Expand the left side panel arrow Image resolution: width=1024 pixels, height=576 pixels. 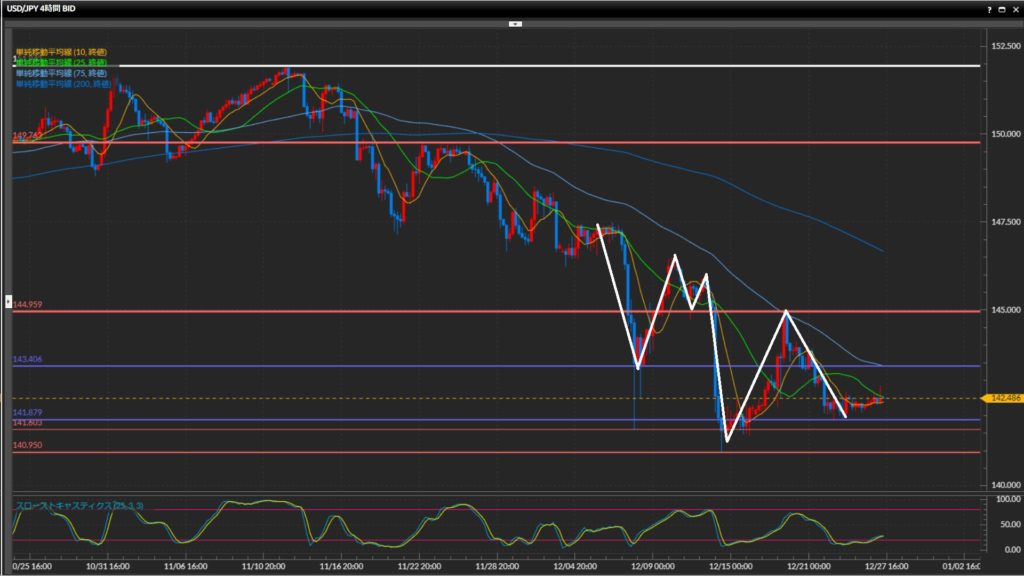click(10, 301)
